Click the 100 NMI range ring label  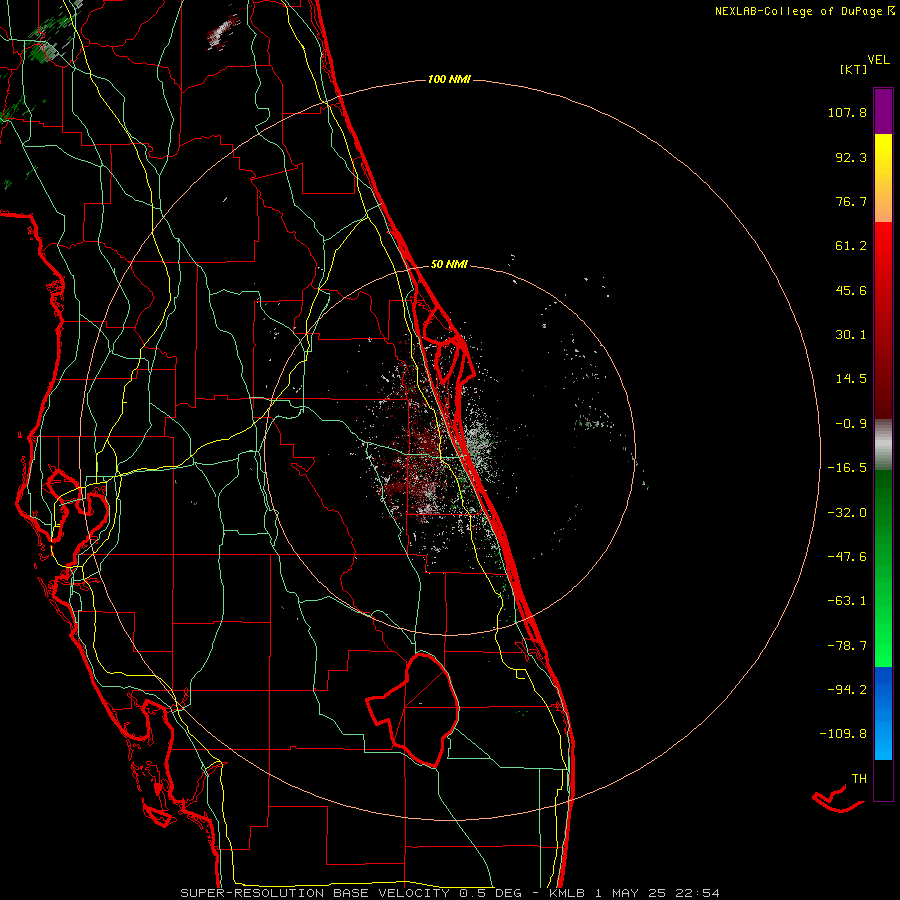coord(449,79)
